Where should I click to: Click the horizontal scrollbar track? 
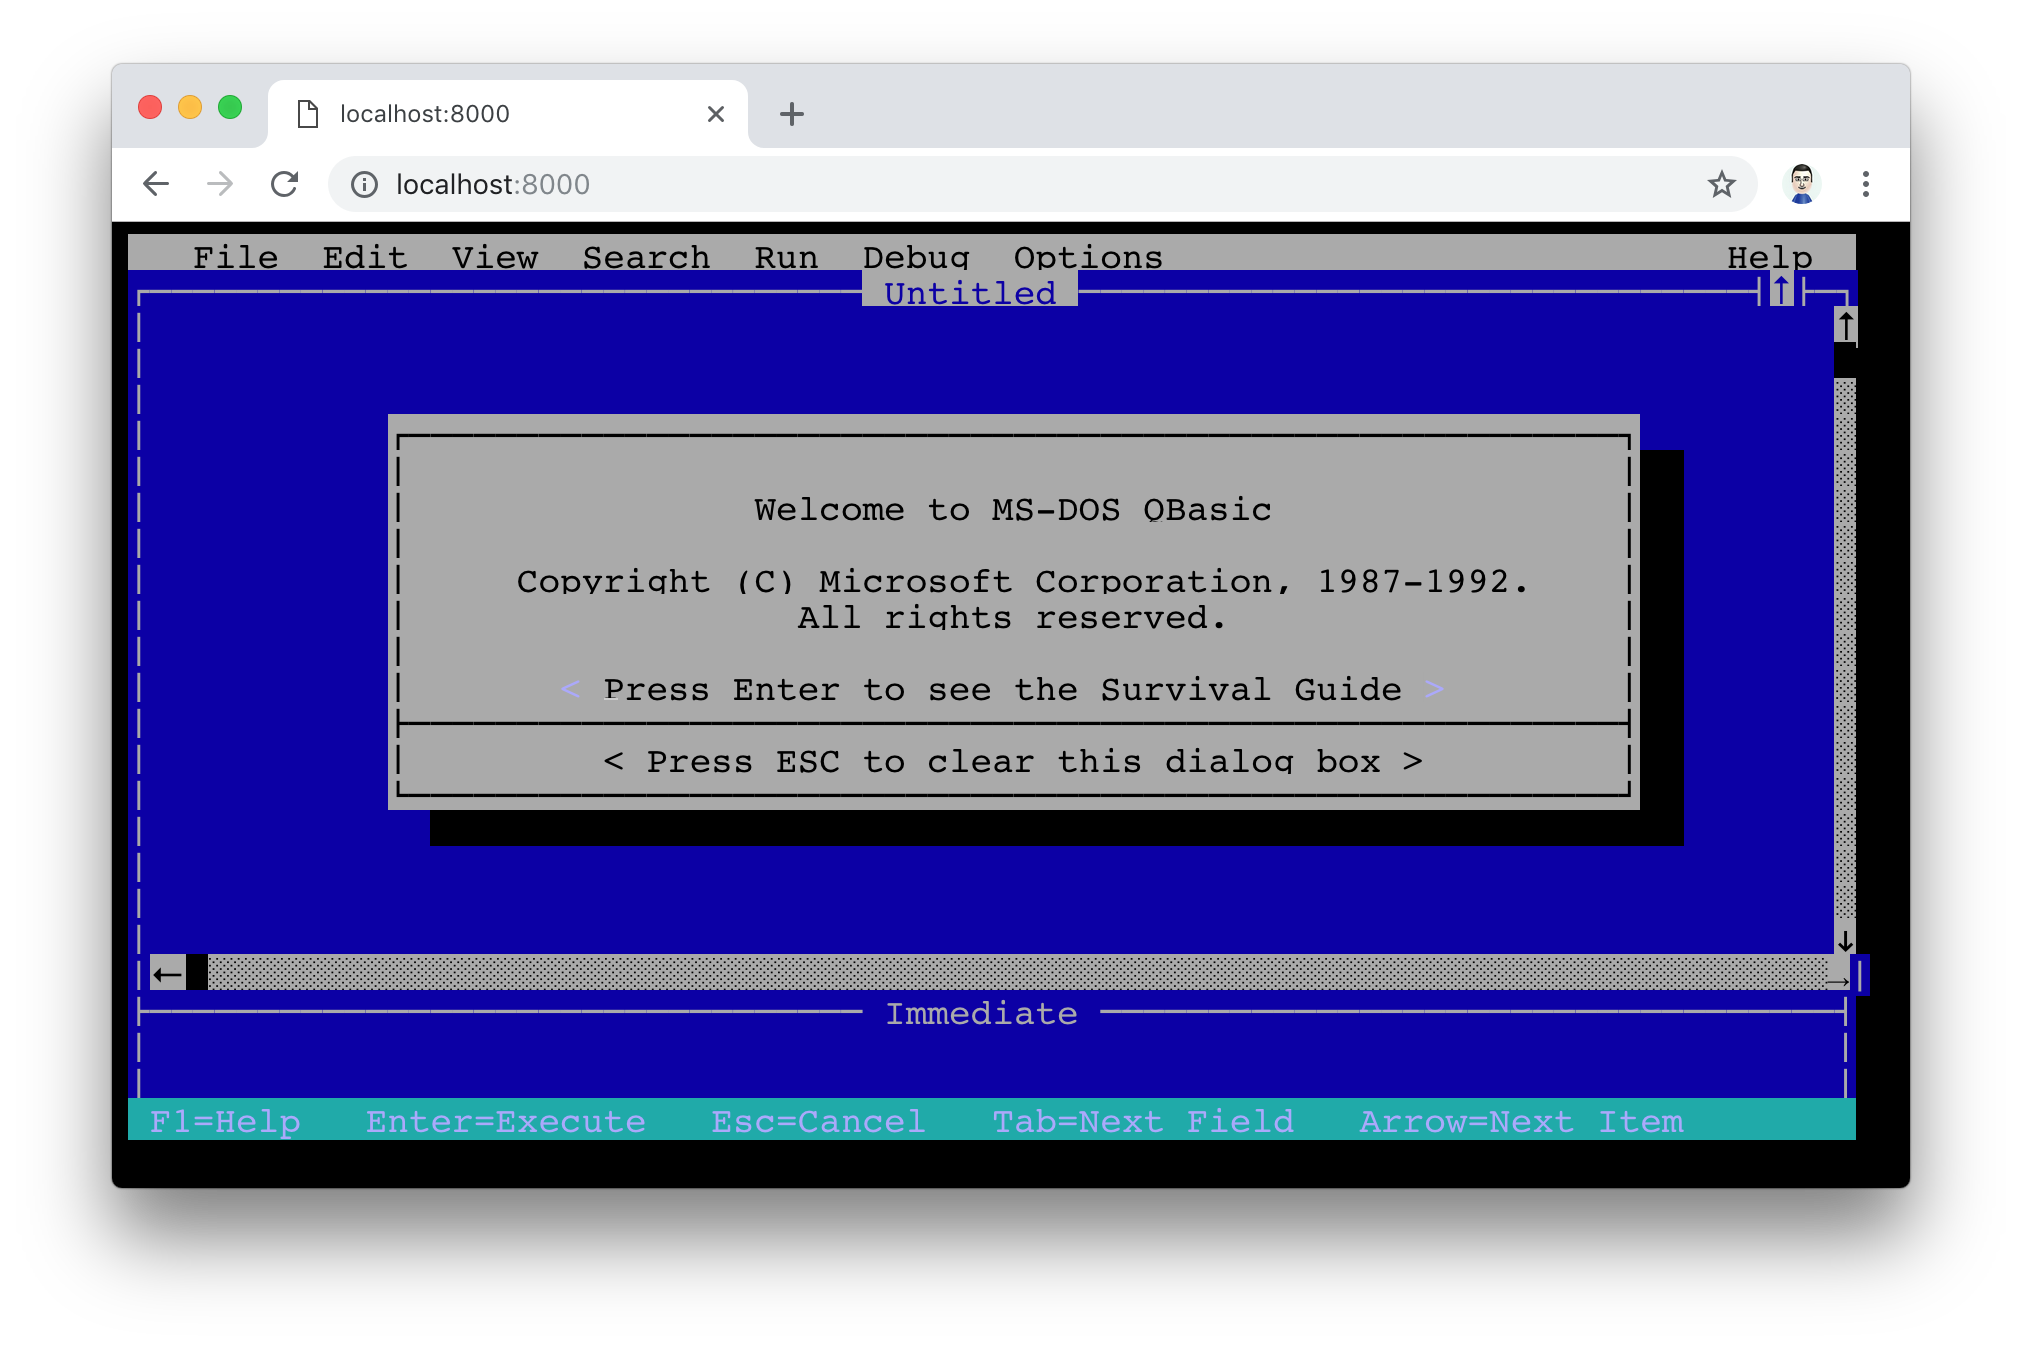coord(1000,973)
